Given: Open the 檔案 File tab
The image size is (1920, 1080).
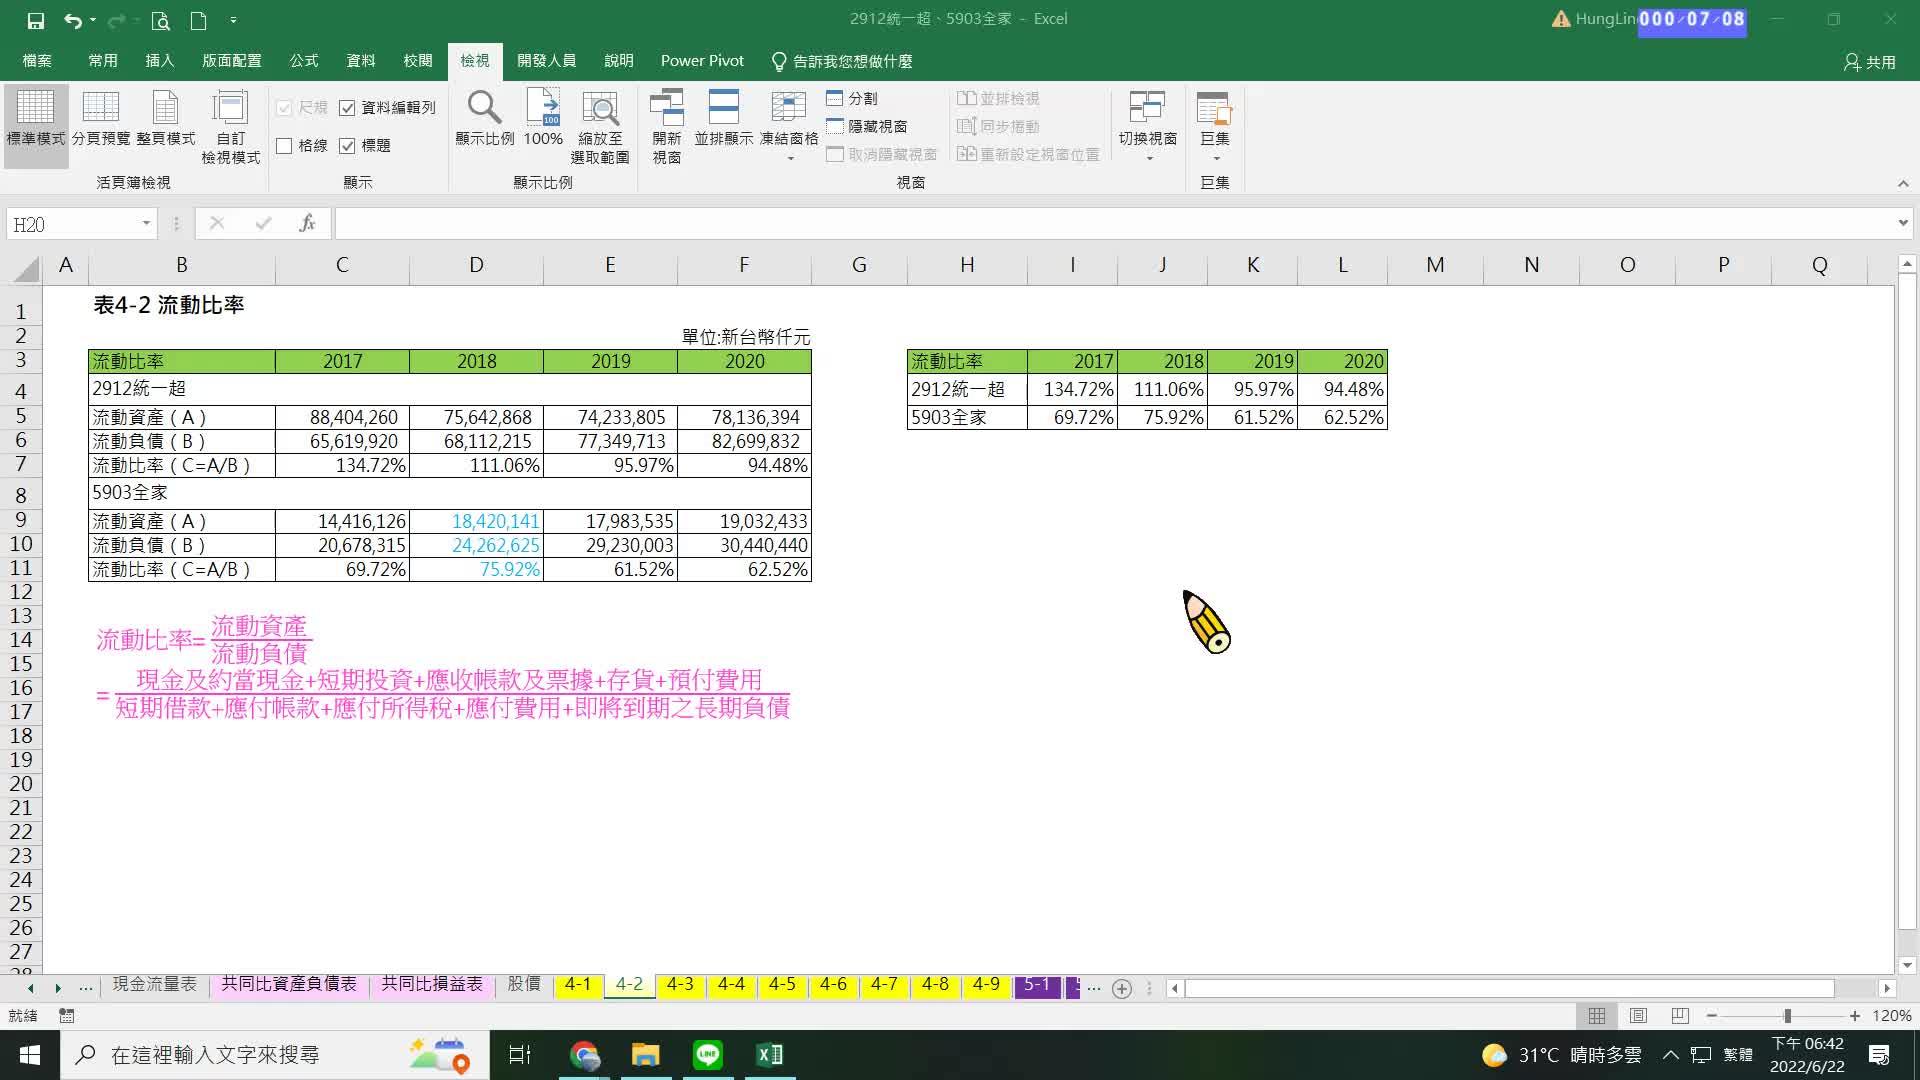Looking at the screenshot, I should [x=37, y=61].
